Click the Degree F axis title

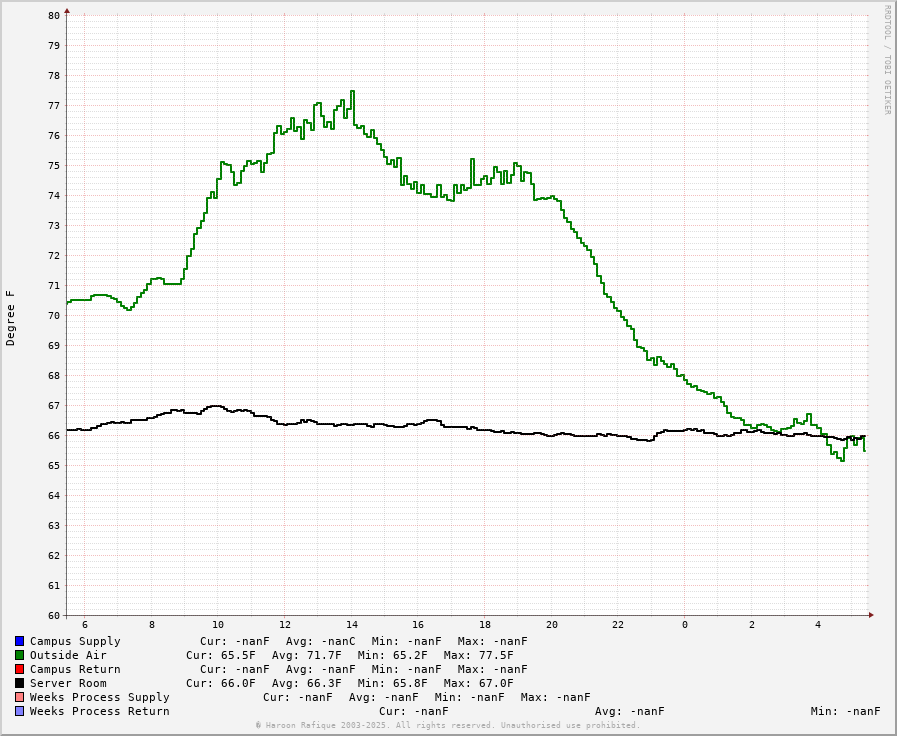pos(10,318)
